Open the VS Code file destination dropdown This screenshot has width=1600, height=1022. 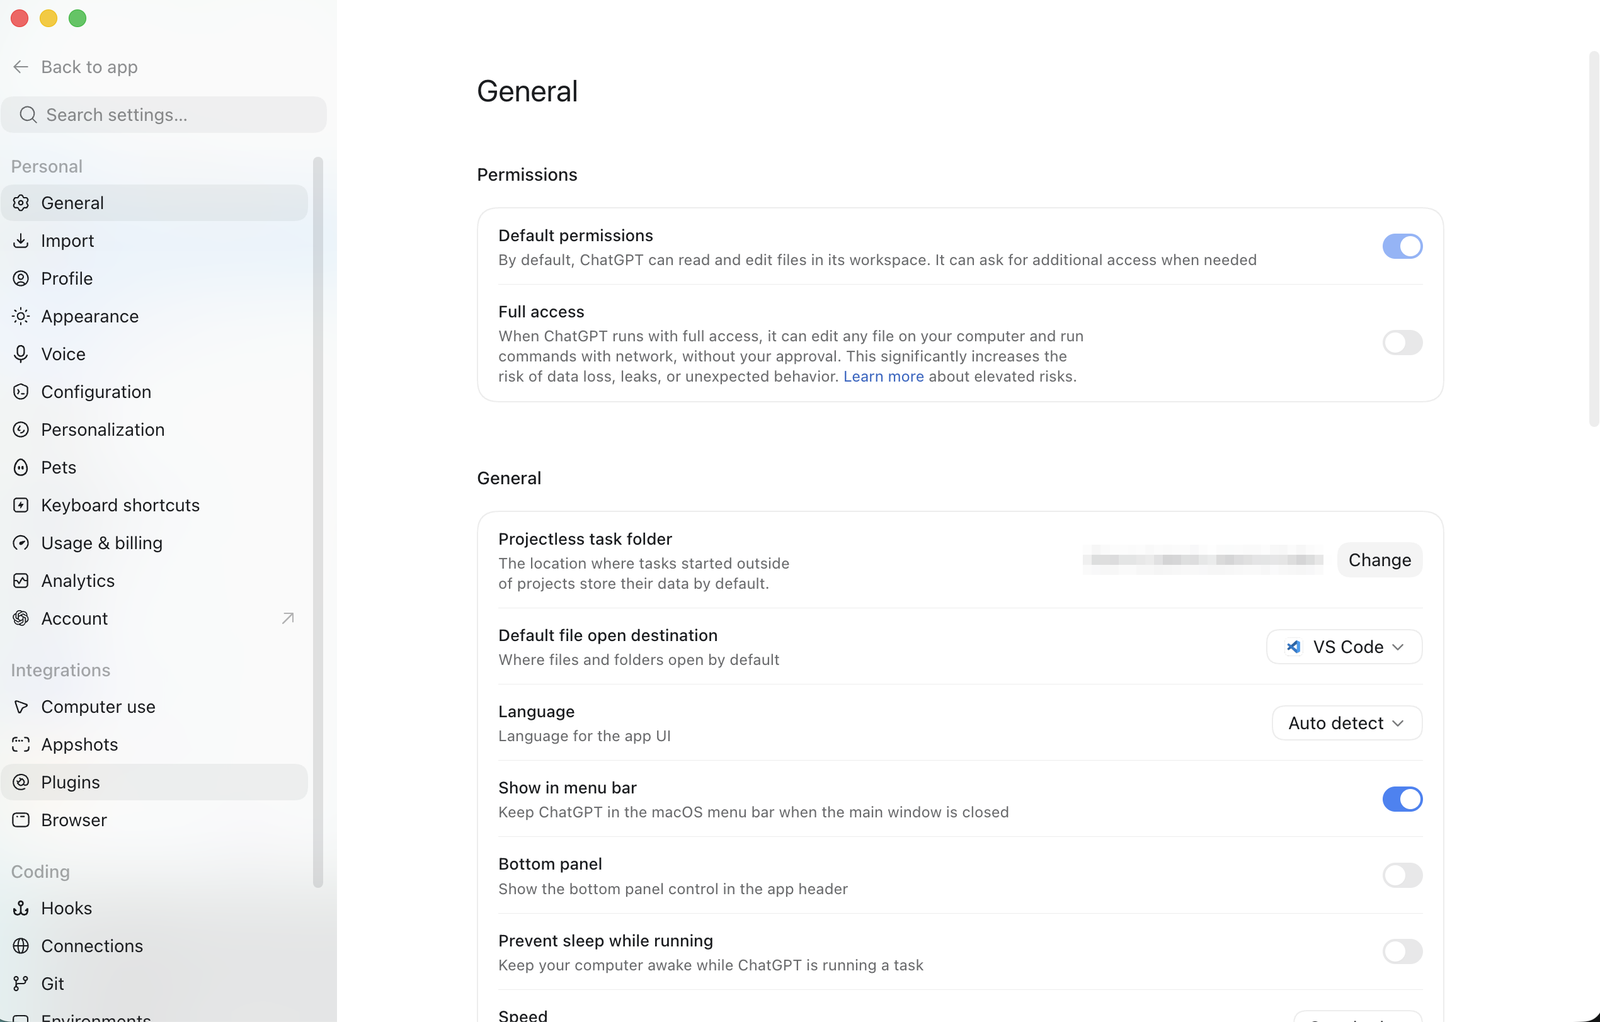pyautogui.click(x=1344, y=647)
